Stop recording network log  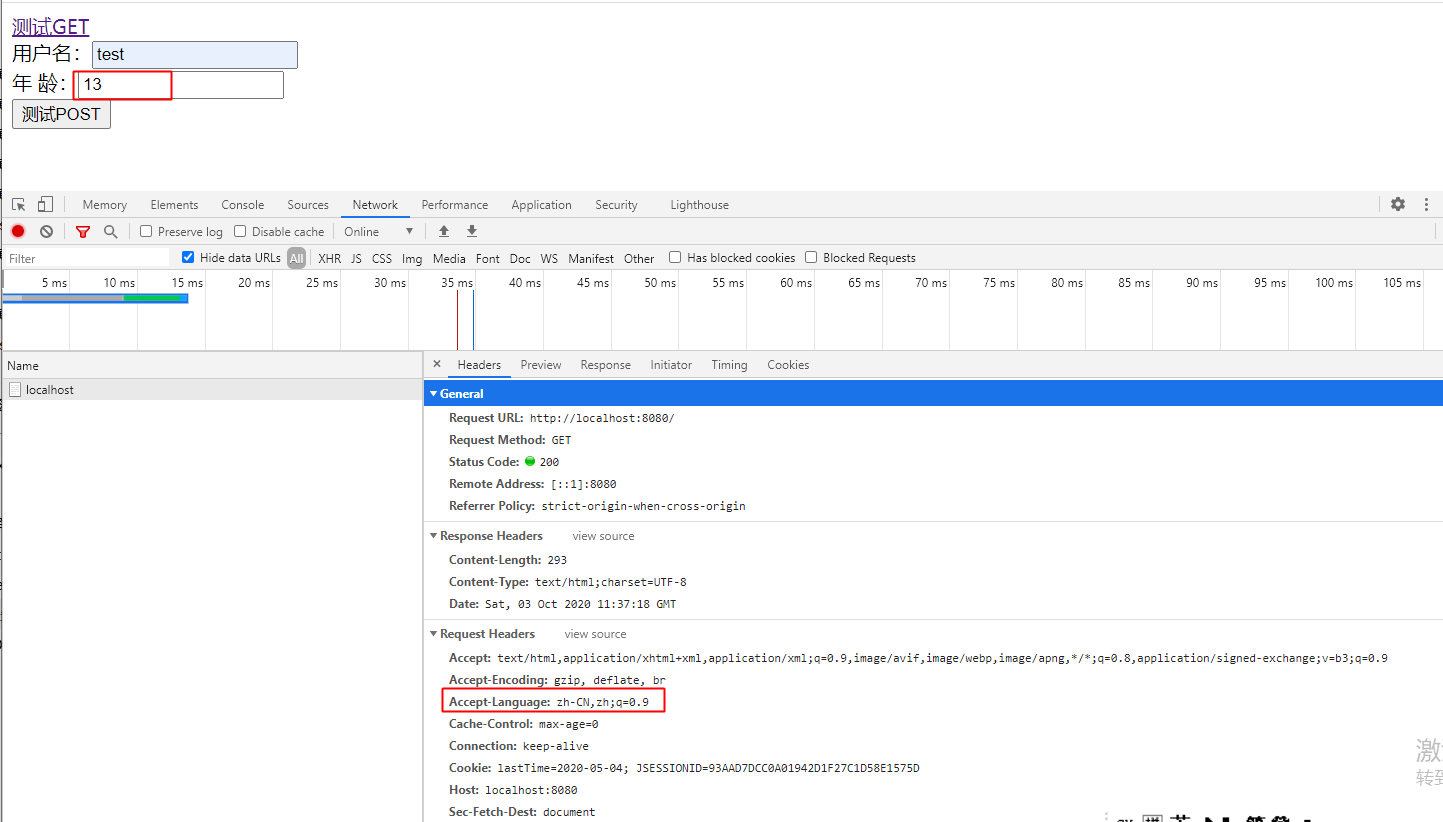pyautogui.click(x=18, y=231)
